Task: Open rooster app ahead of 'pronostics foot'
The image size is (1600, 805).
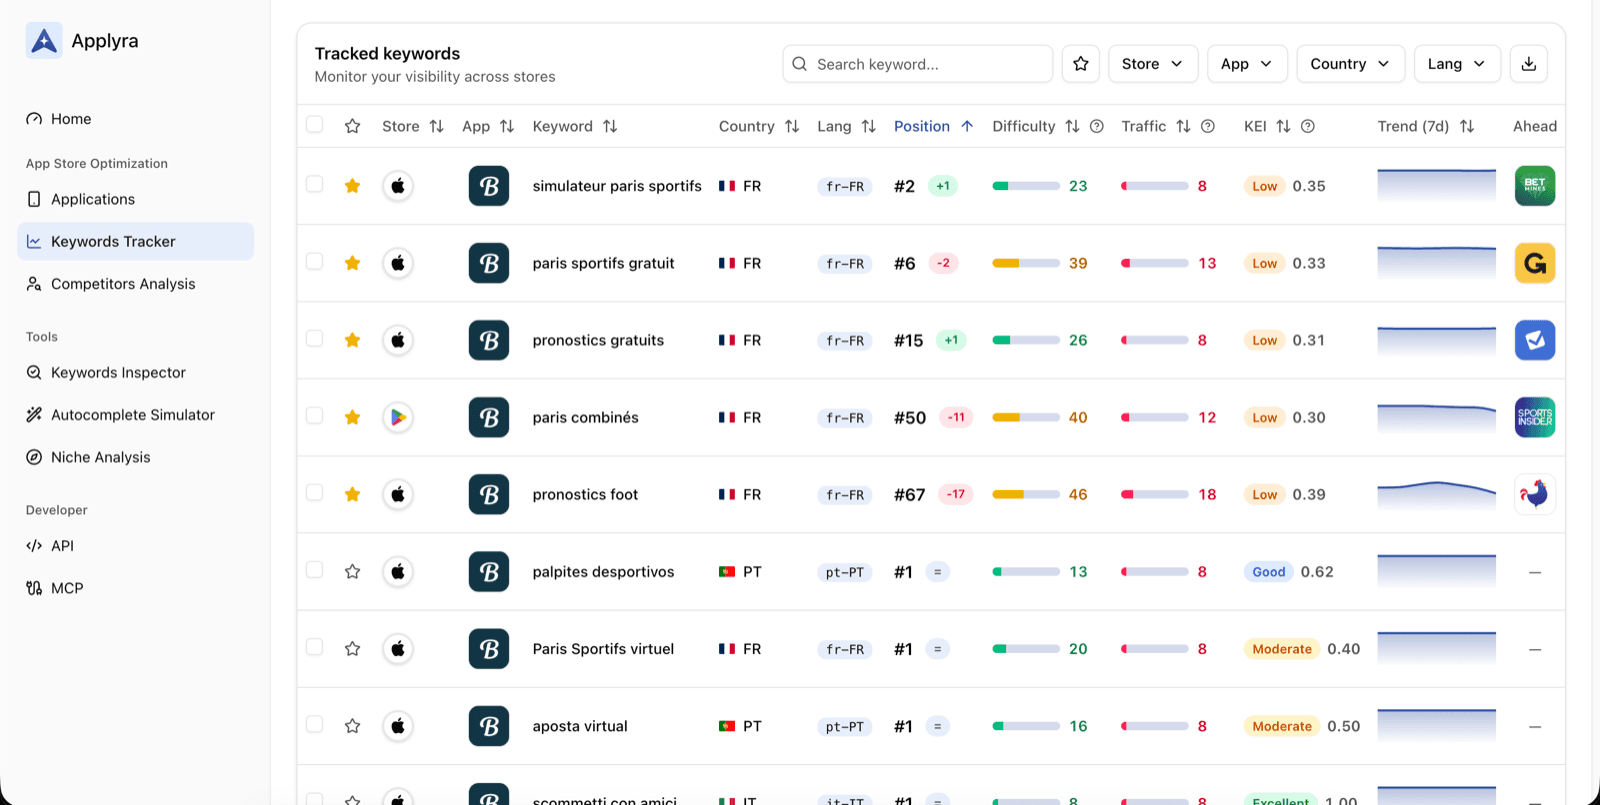Action: tap(1535, 494)
